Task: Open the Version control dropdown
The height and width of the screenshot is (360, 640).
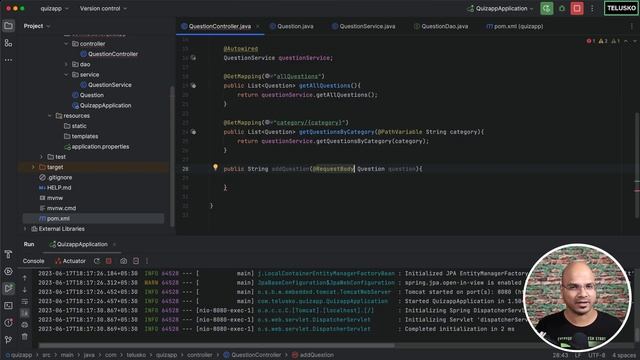Action: coord(103,8)
